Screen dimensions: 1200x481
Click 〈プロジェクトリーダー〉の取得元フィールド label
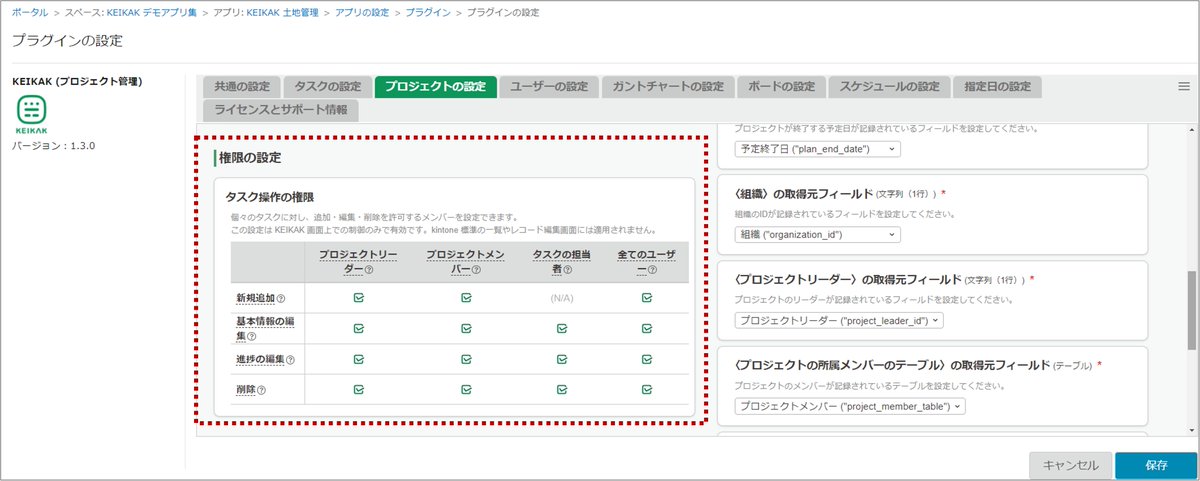(846, 279)
